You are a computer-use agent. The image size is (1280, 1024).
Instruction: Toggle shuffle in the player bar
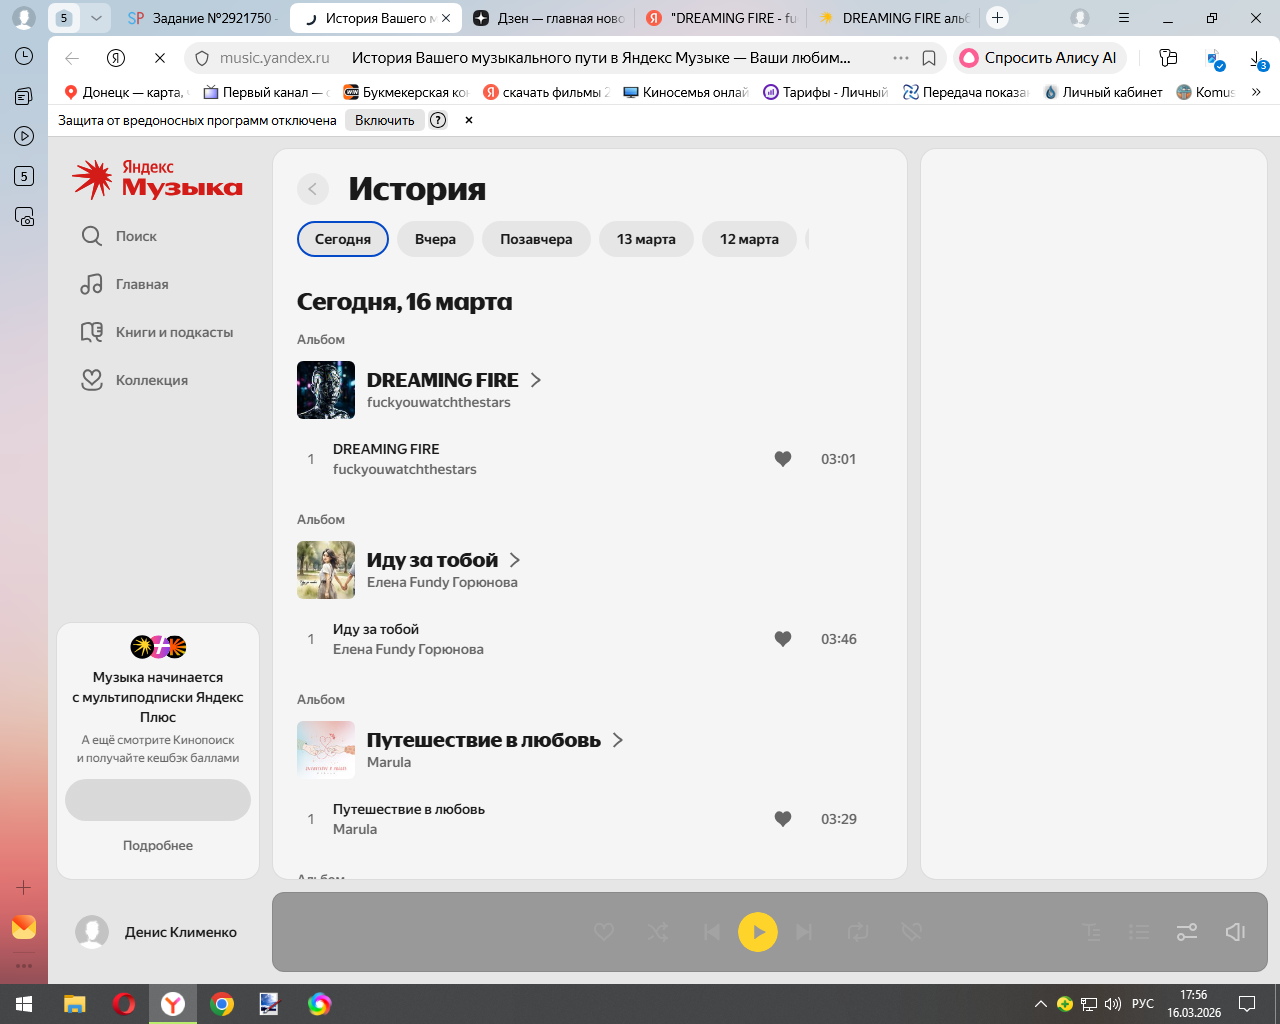(658, 932)
